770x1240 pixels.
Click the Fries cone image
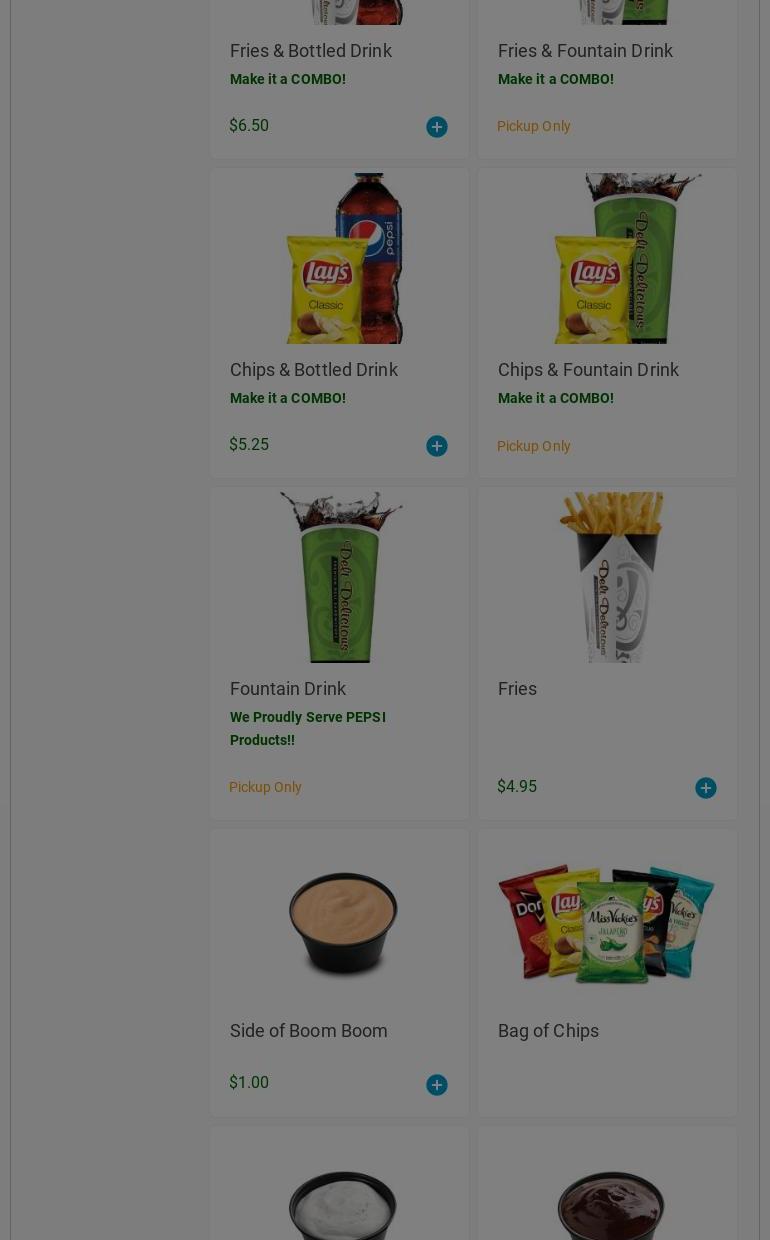pyautogui.click(x=610, y=577)
